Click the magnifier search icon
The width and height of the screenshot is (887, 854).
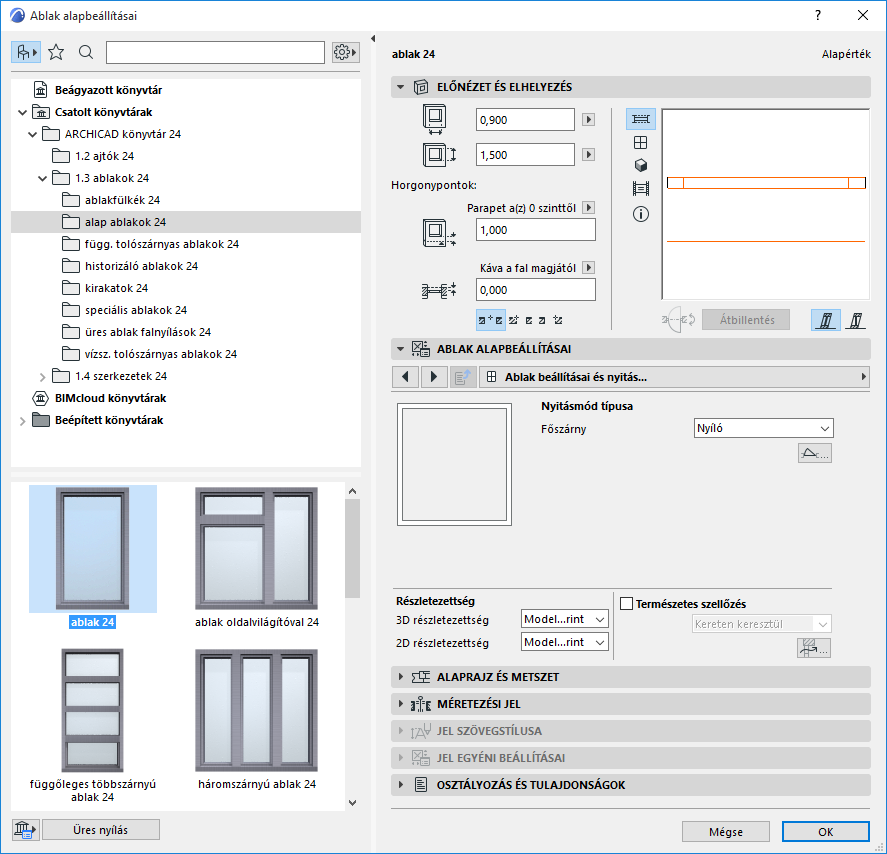85,52
